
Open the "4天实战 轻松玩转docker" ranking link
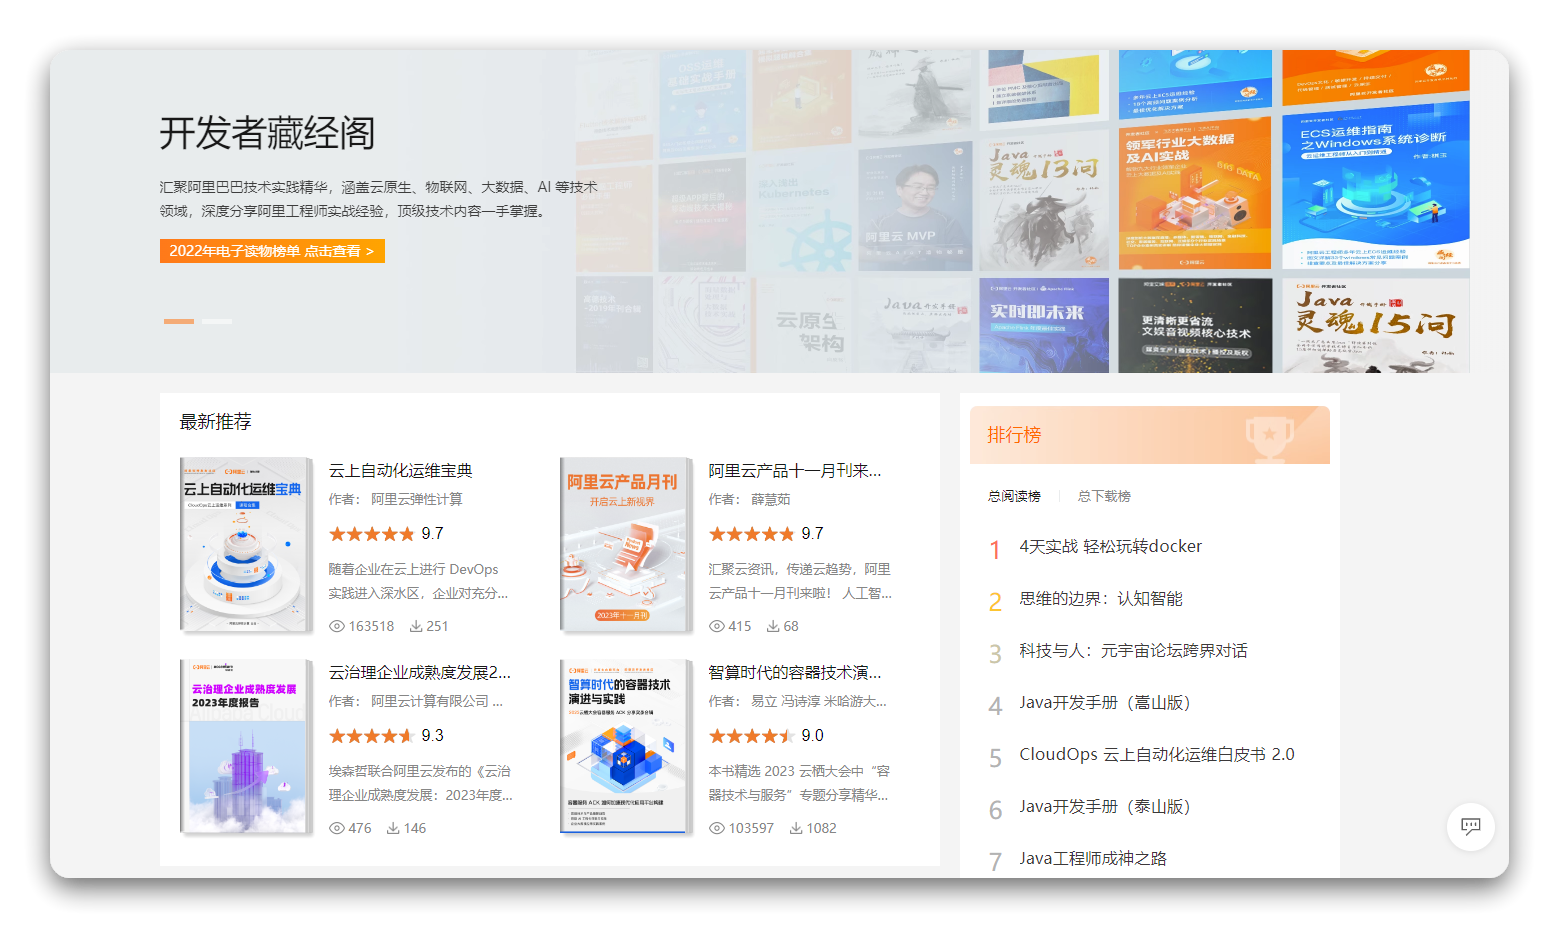point(1110,546)
